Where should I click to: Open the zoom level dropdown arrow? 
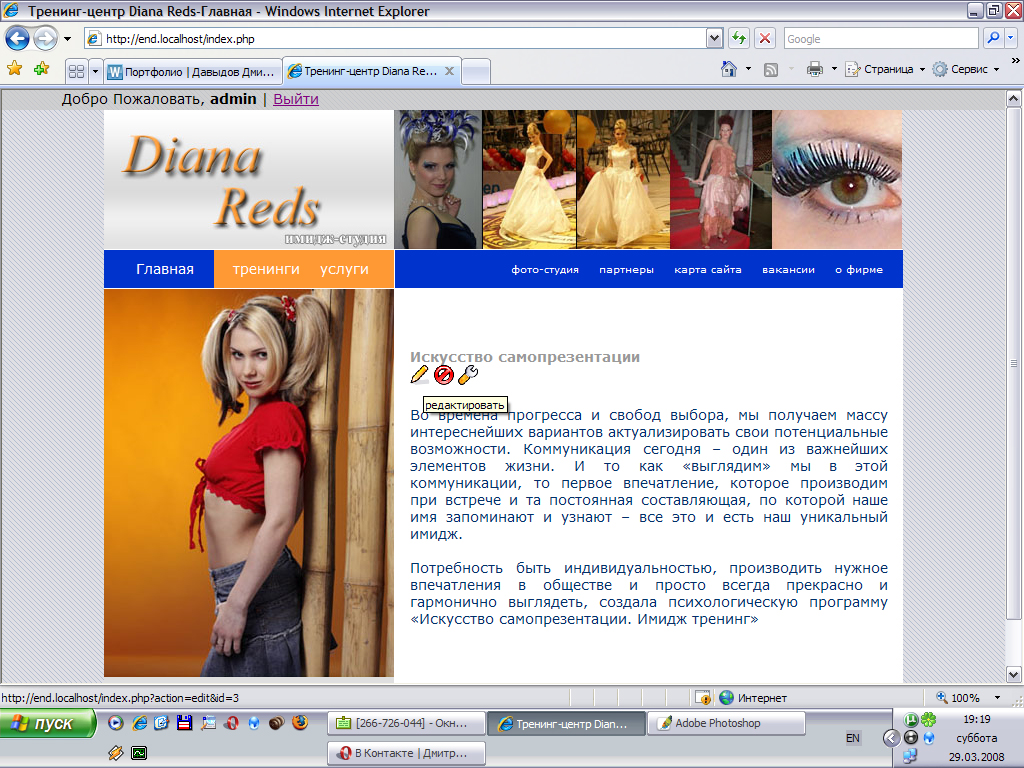tap(997, 697)
